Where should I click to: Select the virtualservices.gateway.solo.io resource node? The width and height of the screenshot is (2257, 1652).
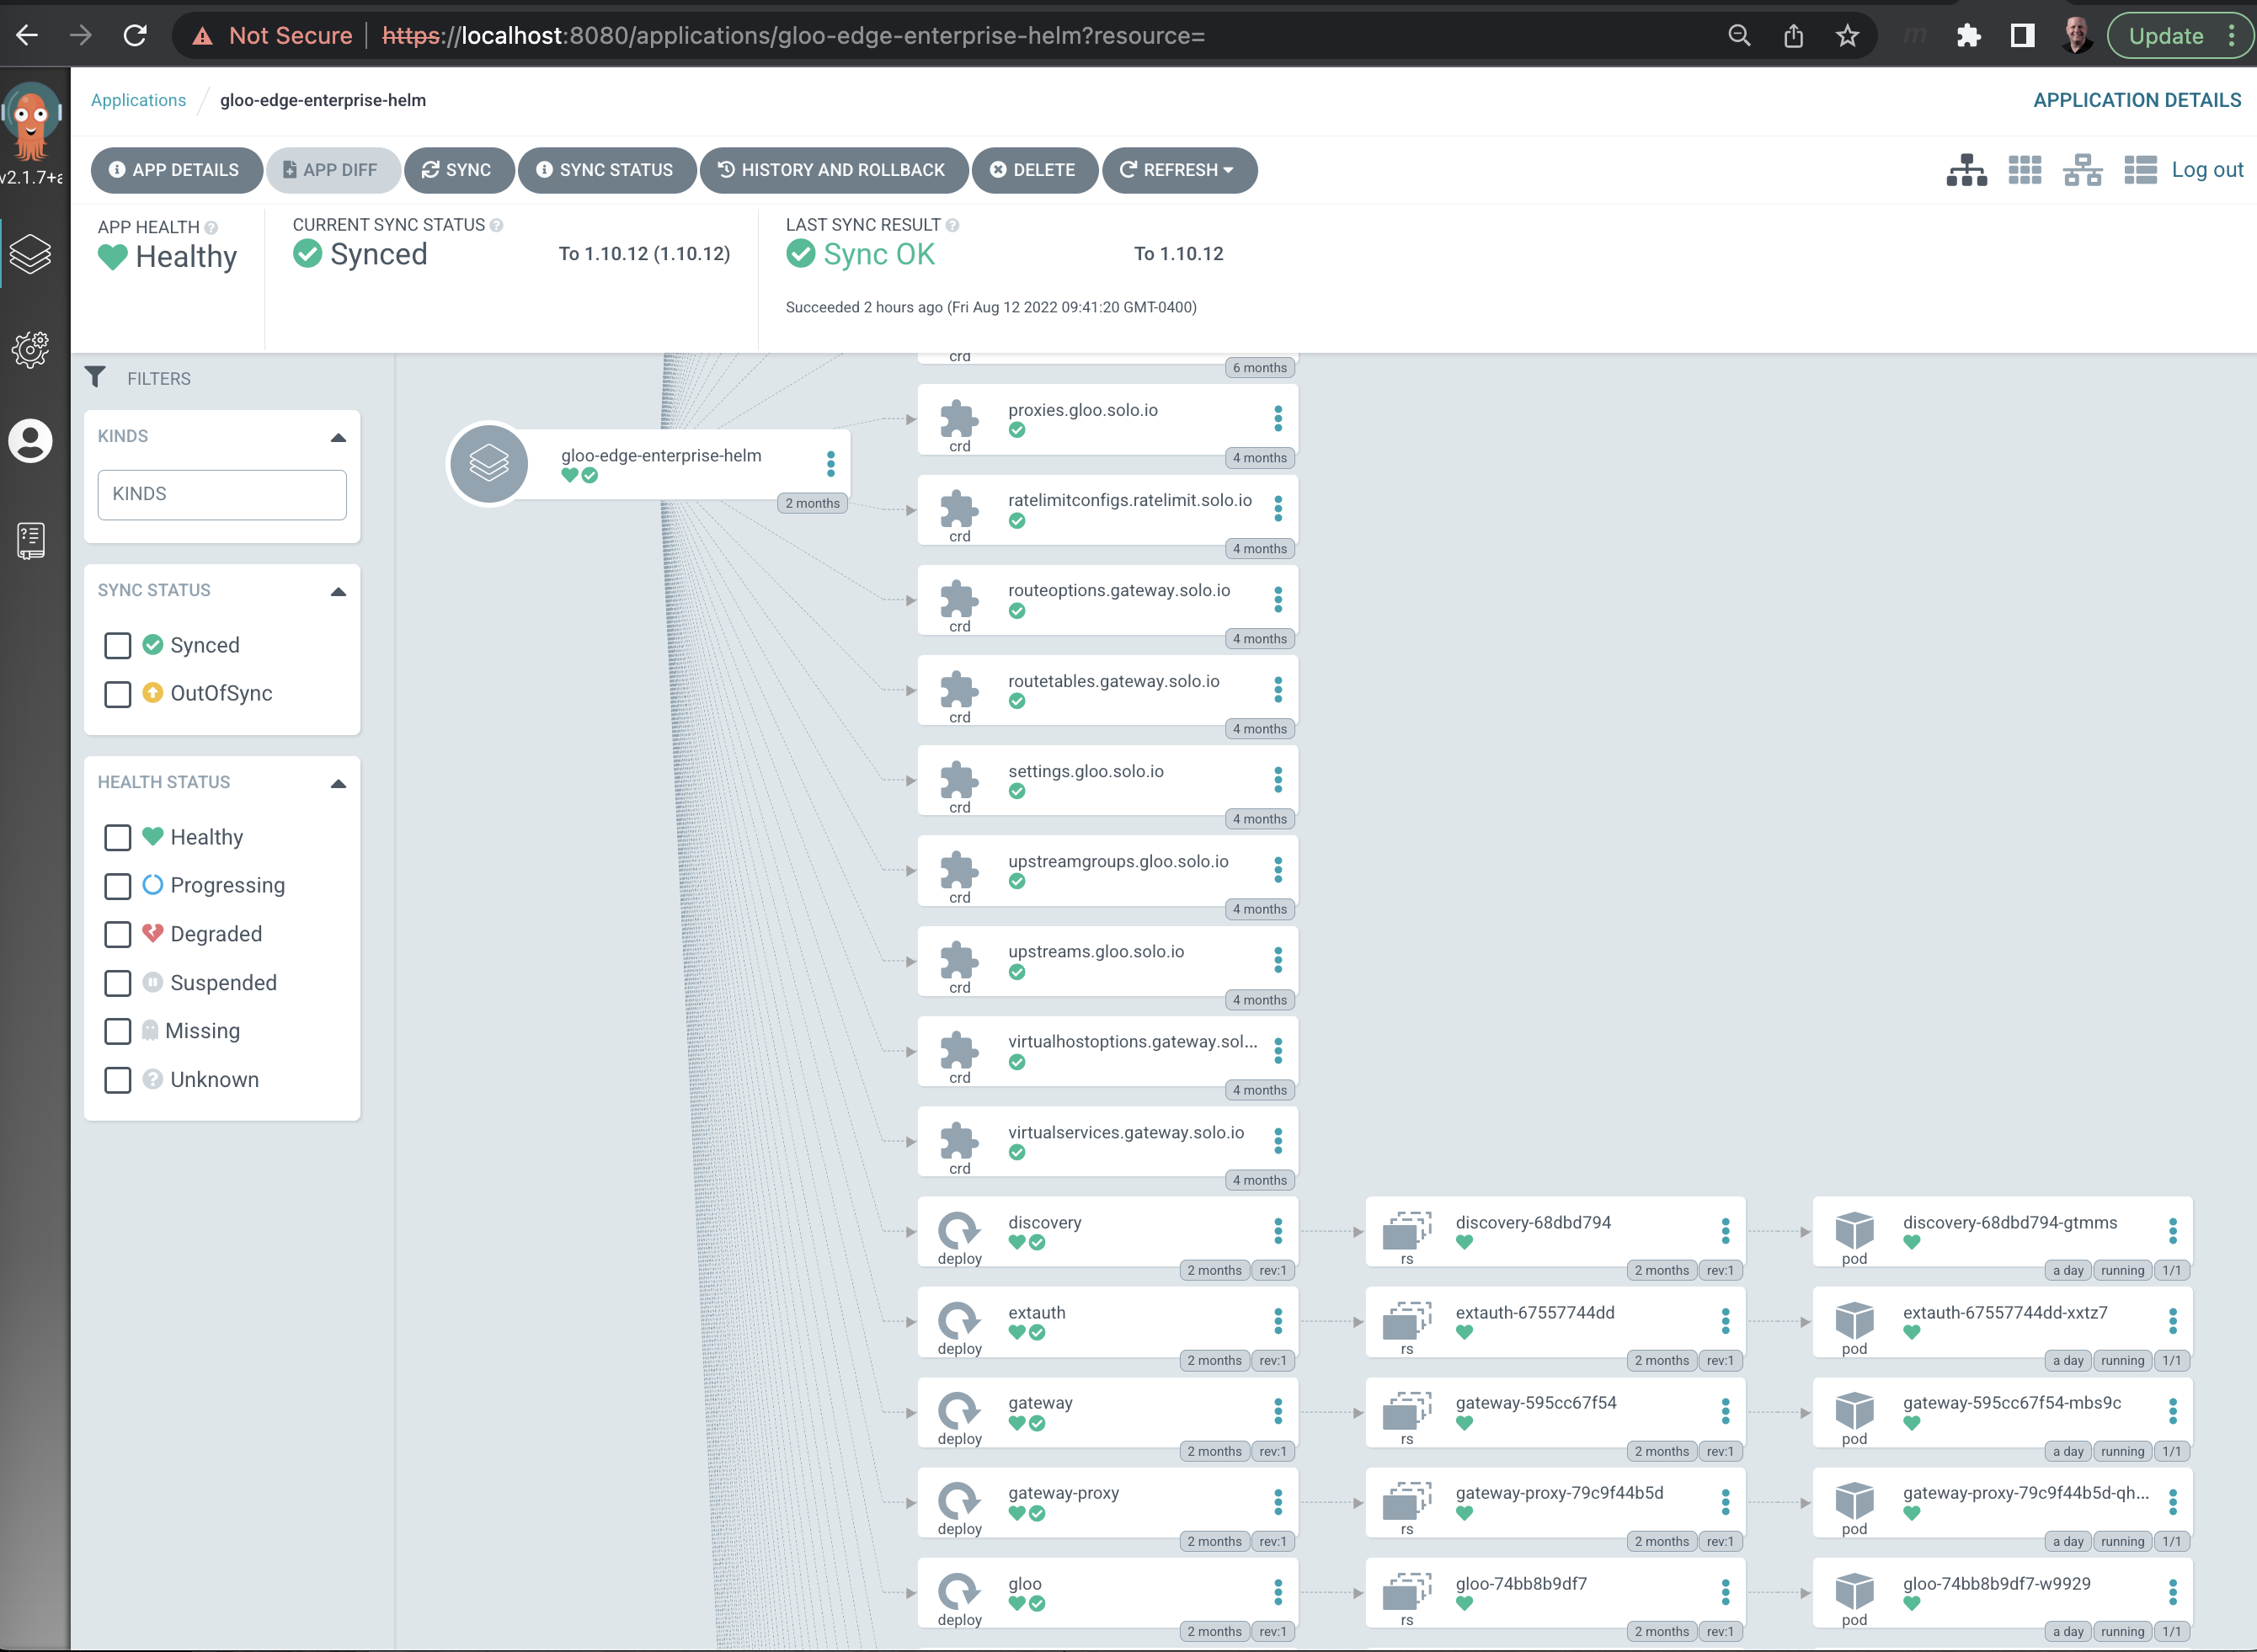point(1107,1142)
